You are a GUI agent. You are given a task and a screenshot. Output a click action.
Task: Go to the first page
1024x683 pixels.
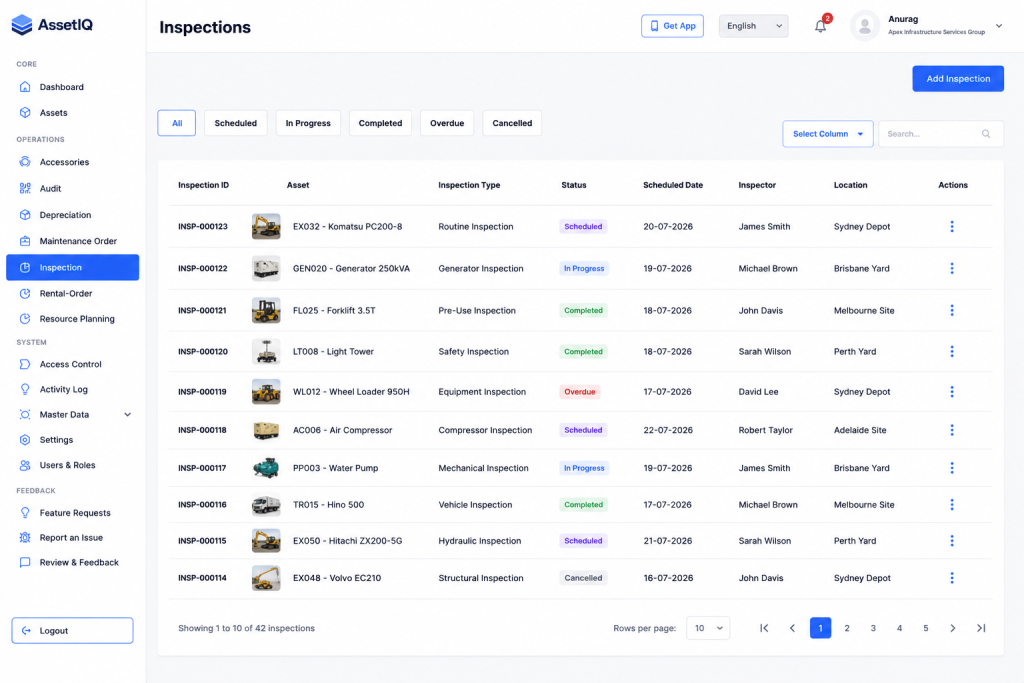point(764,628)
